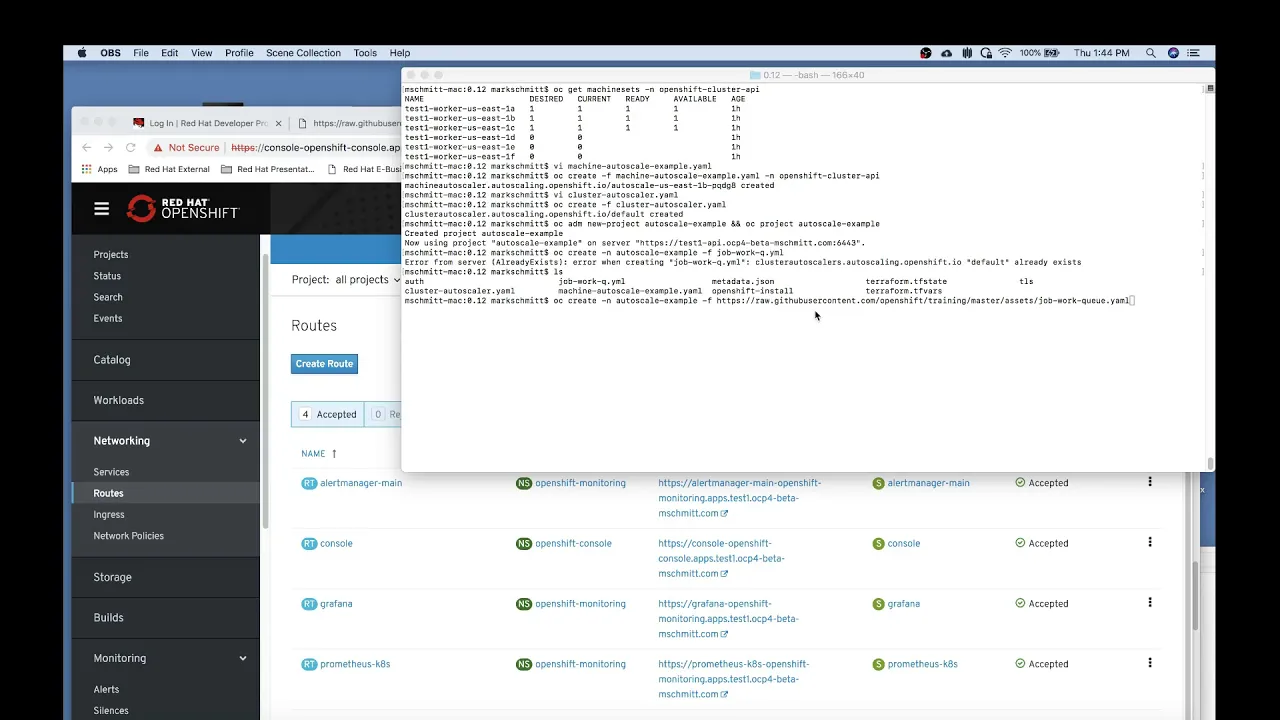Open Alerts under Monitoring
1280x720 pixels.
point(106,689)
